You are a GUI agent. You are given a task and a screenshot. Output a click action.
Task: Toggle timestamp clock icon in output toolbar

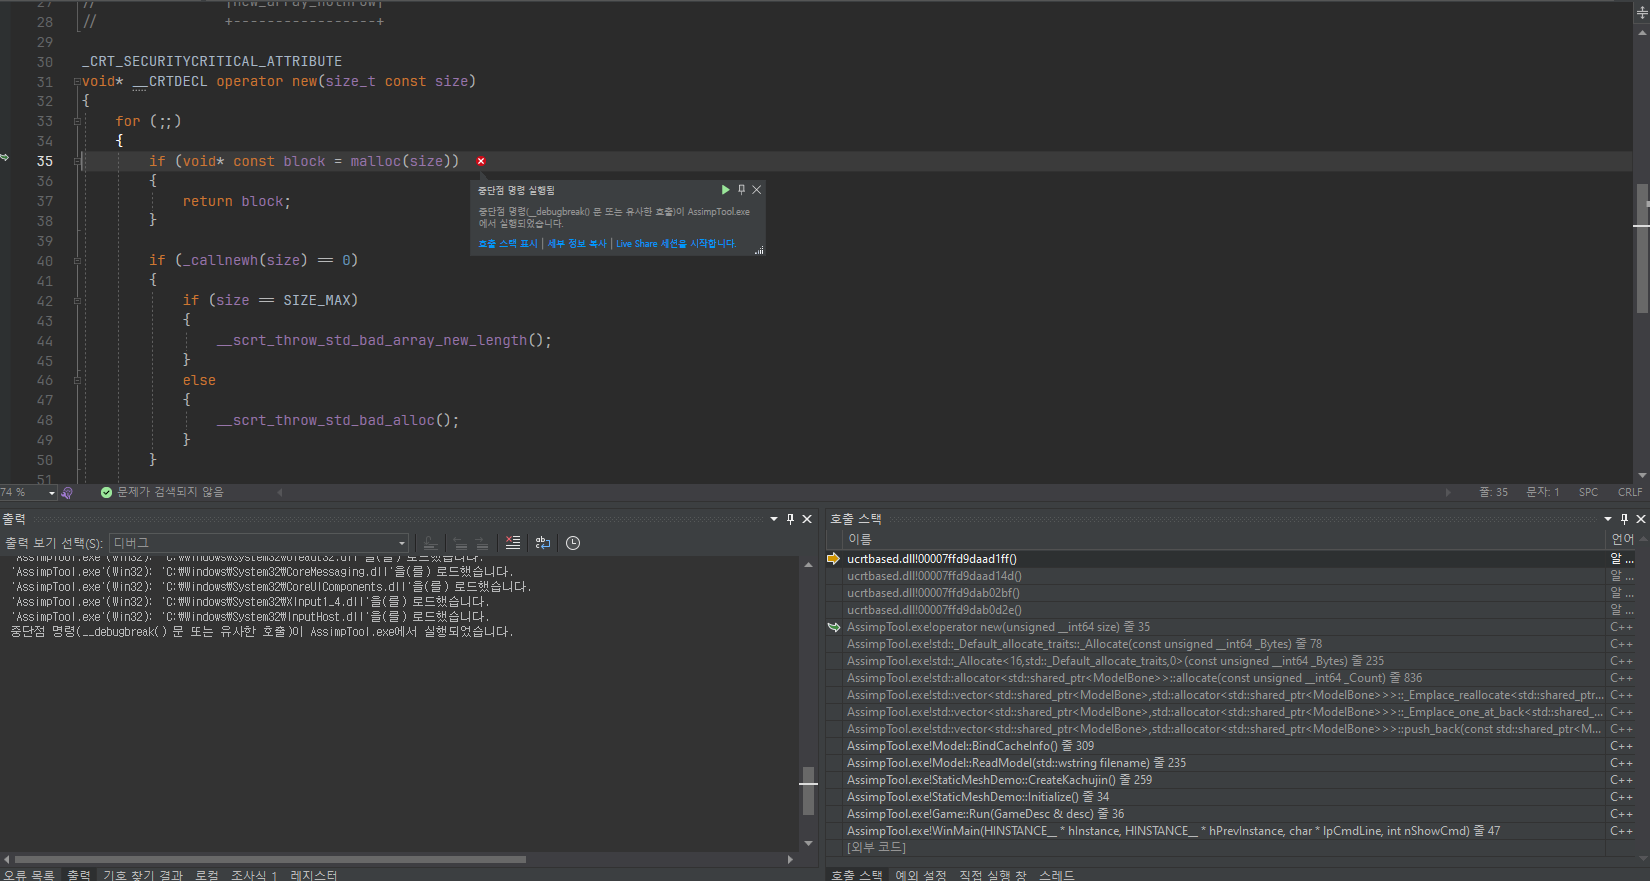(x=573, y=543)
